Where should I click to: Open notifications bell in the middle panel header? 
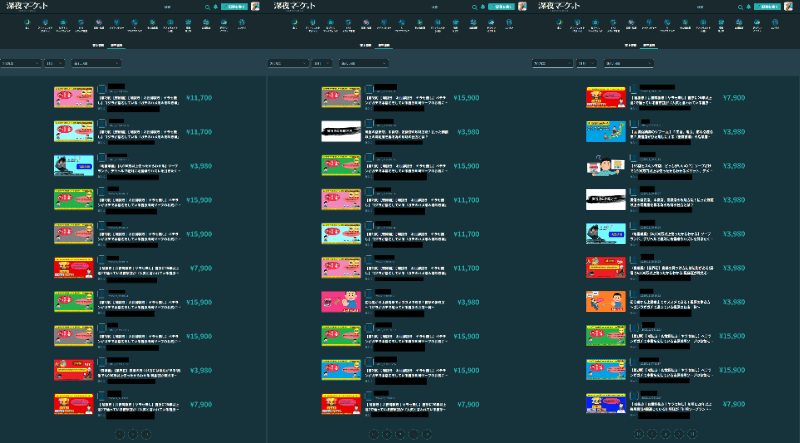tap(482, 6)
